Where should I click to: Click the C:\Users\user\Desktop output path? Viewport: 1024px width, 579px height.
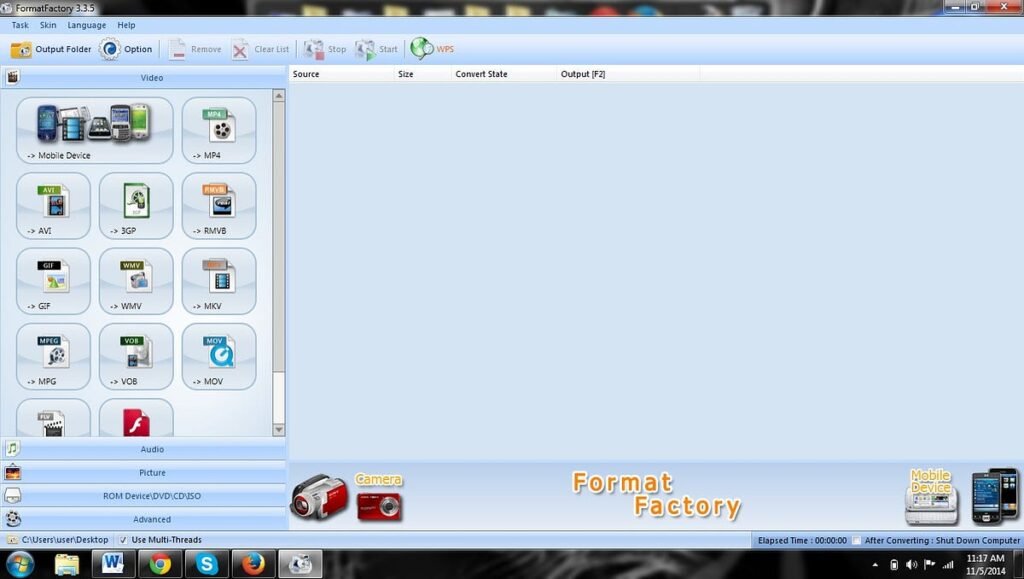pos(65,540)
